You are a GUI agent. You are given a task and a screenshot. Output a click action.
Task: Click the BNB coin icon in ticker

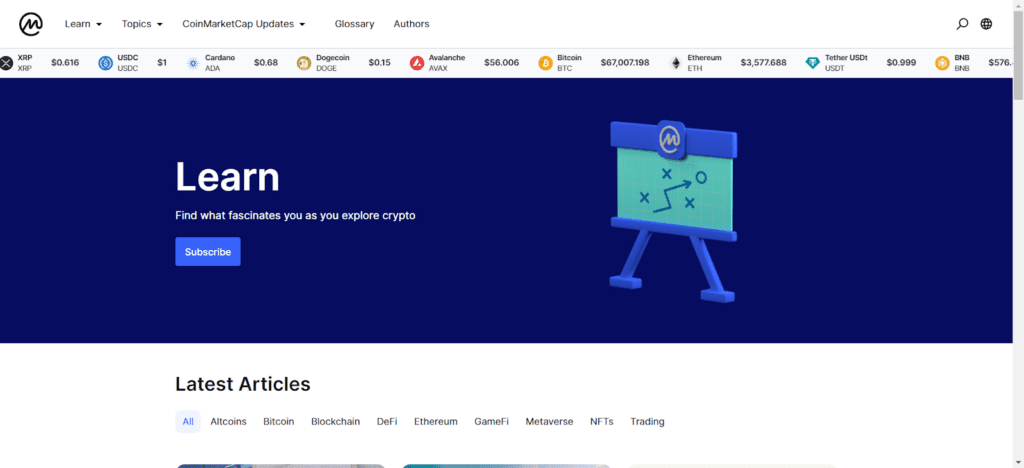click(x=942, y=63)
